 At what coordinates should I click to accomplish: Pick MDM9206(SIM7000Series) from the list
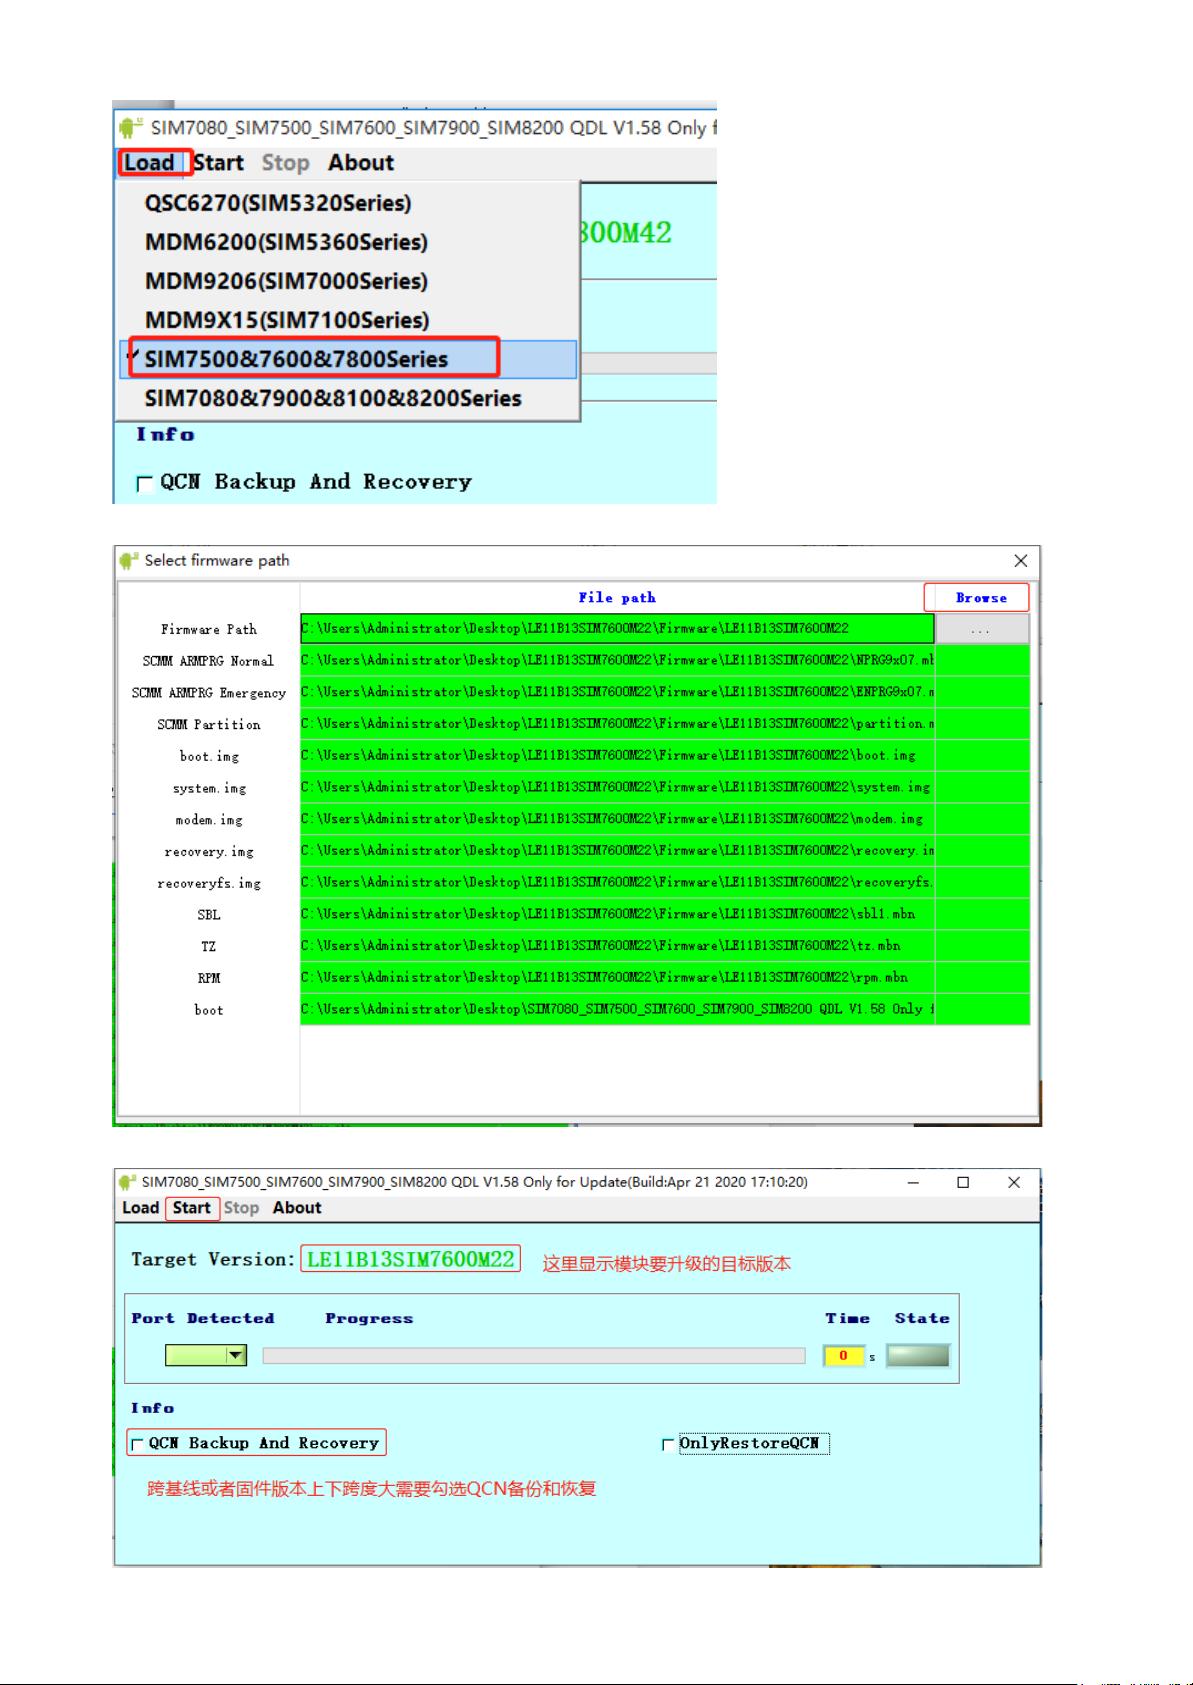[286, 281]
